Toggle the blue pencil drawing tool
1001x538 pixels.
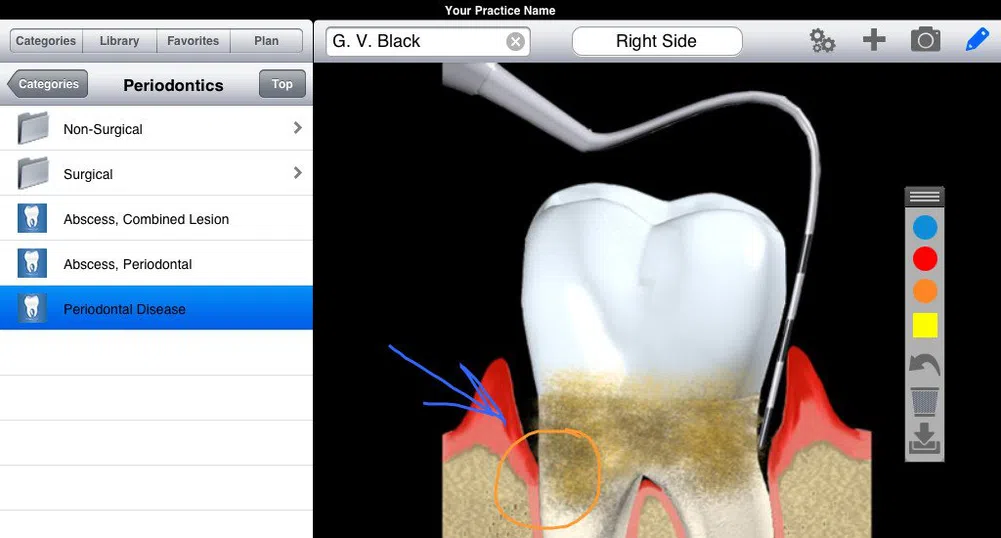tap(976, 40)
